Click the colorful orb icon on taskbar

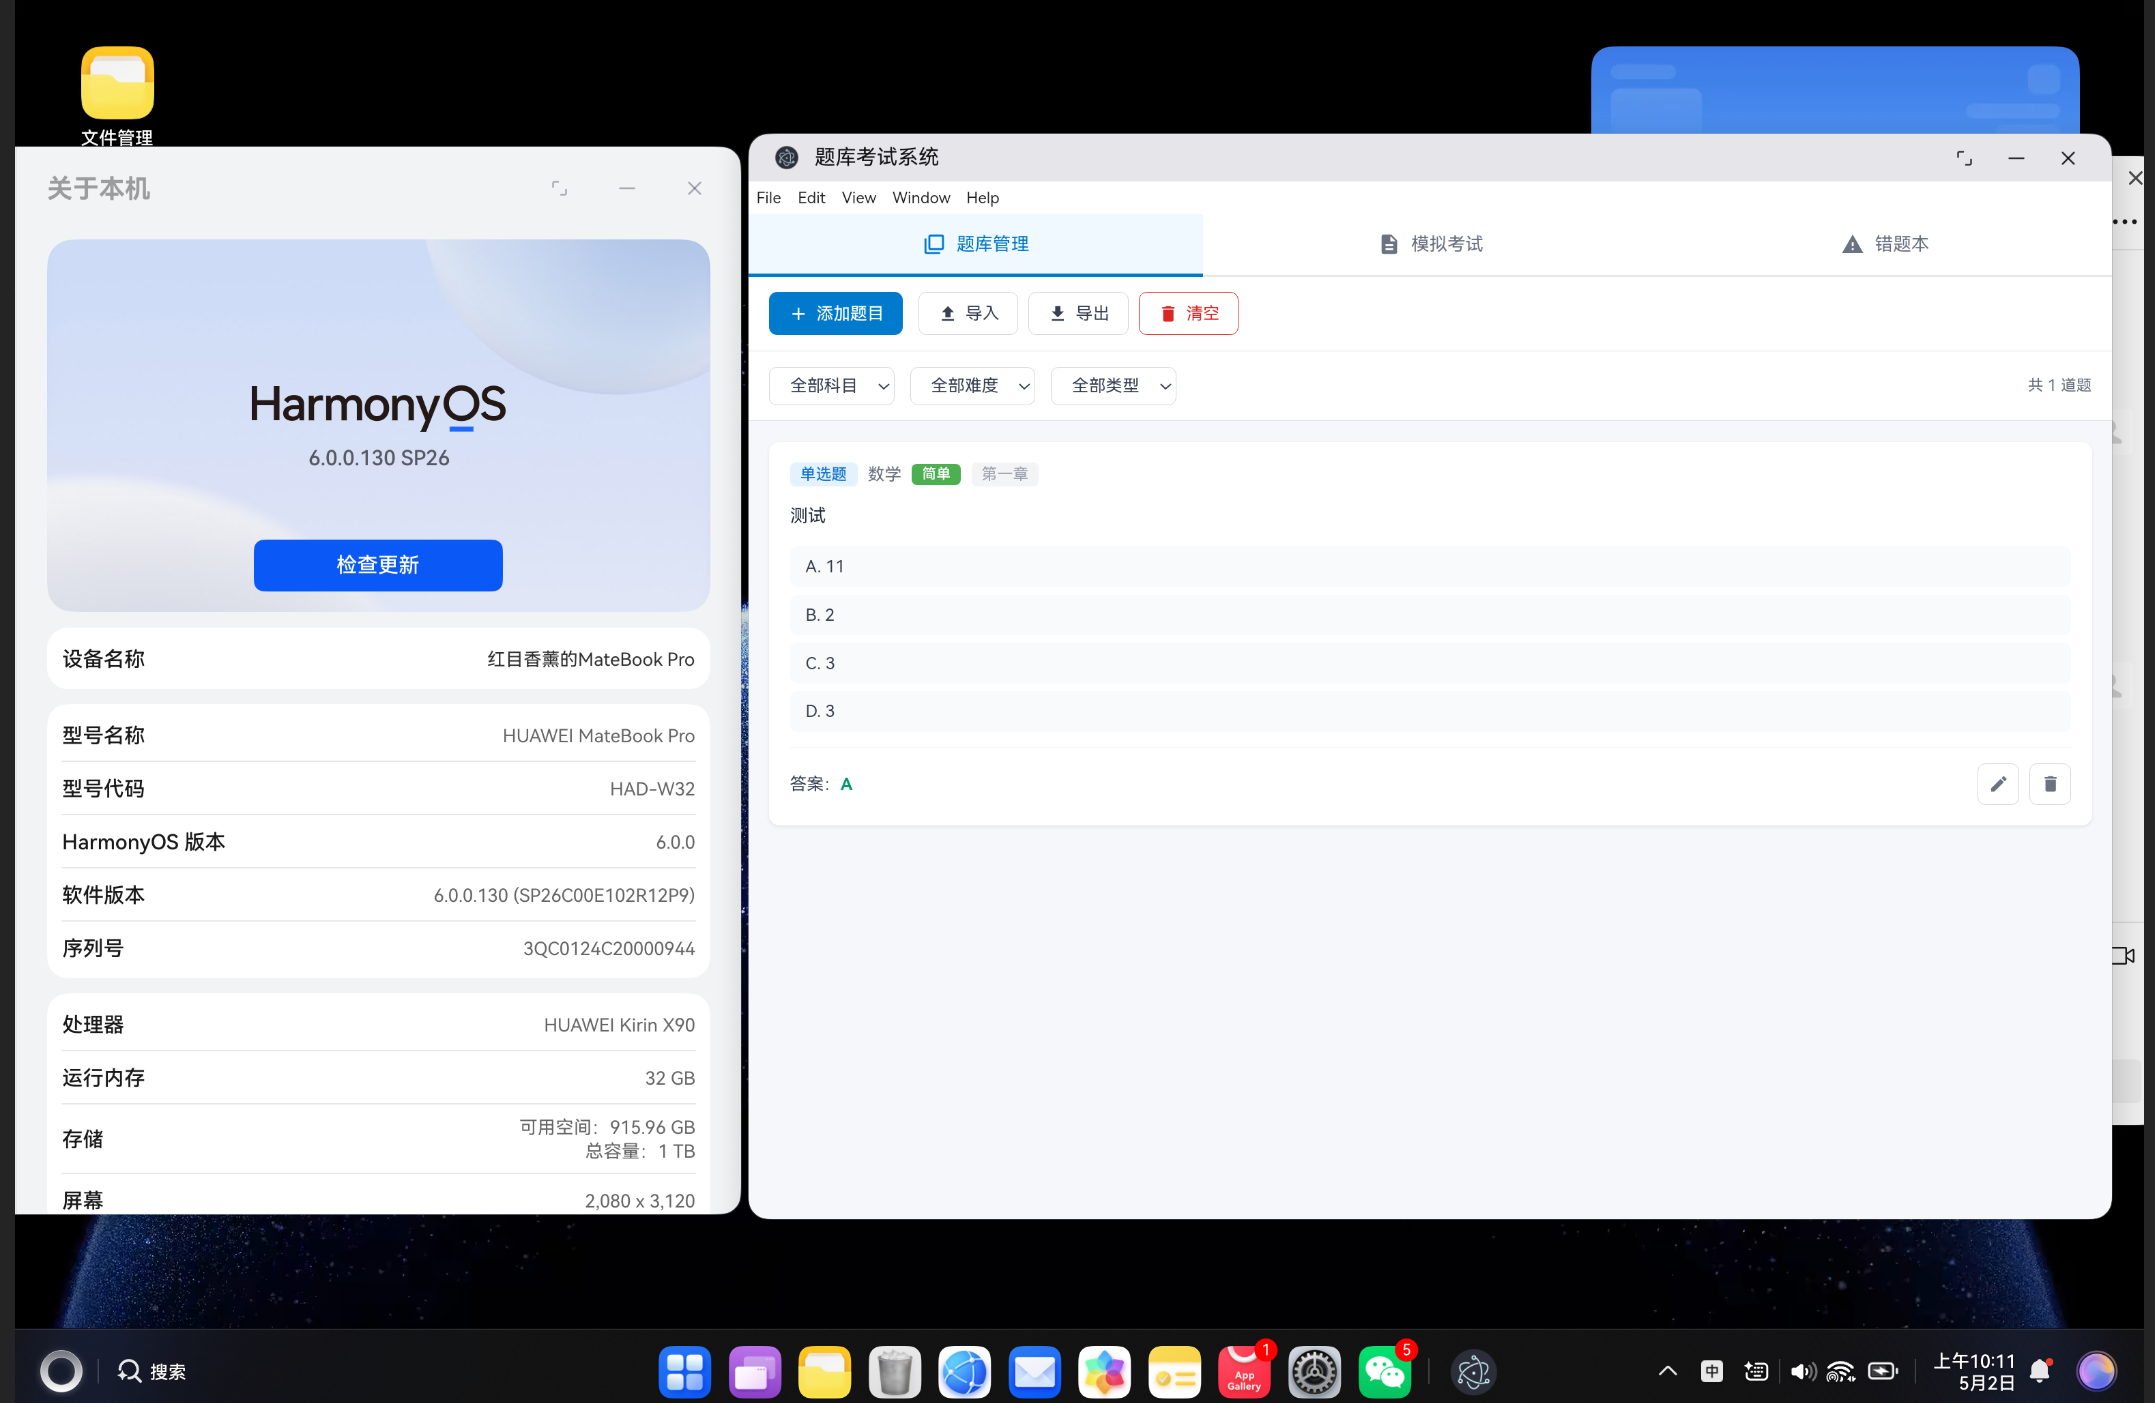pyautogui.click(x=2097, y=1371)
